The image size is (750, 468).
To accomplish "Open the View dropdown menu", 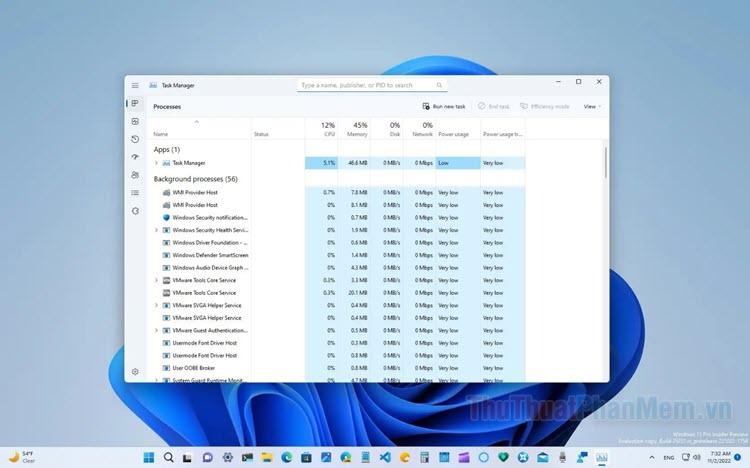I will [x=592, y=106].
